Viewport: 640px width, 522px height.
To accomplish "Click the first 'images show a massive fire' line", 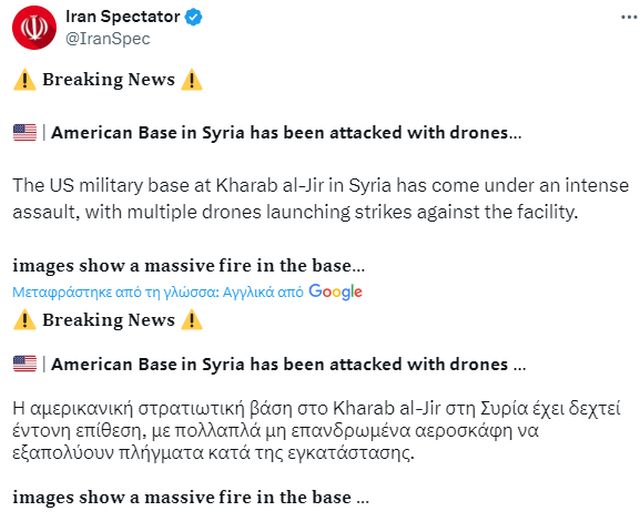I will click(188, 266).
